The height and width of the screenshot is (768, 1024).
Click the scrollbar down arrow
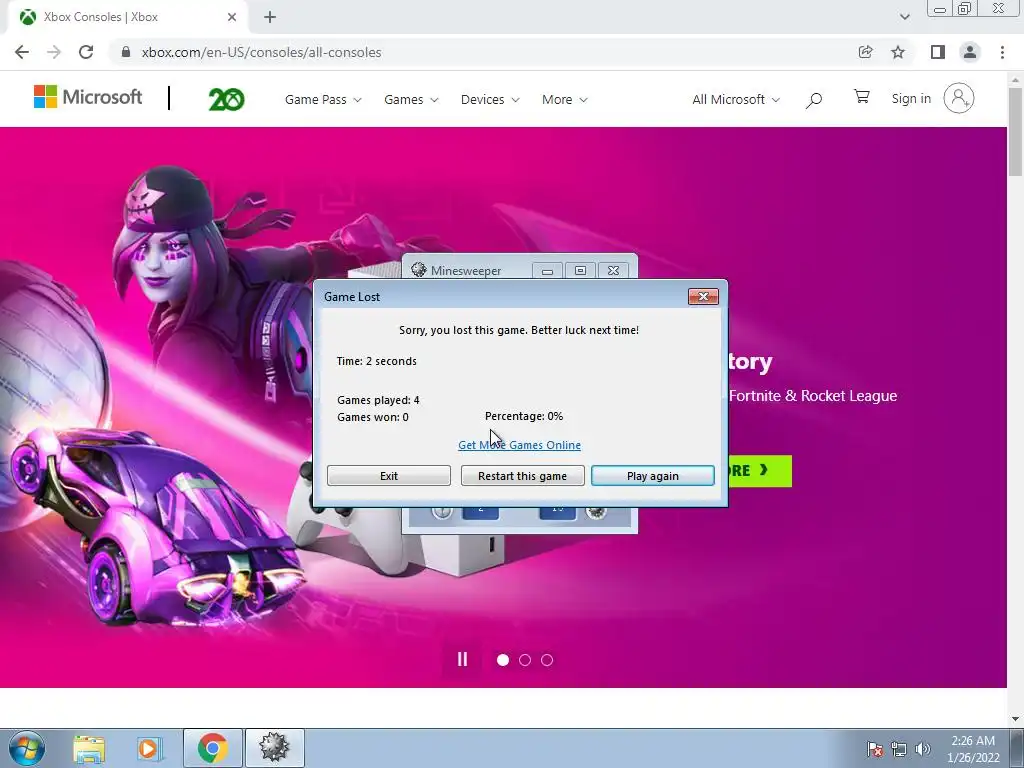[1015, 719]
